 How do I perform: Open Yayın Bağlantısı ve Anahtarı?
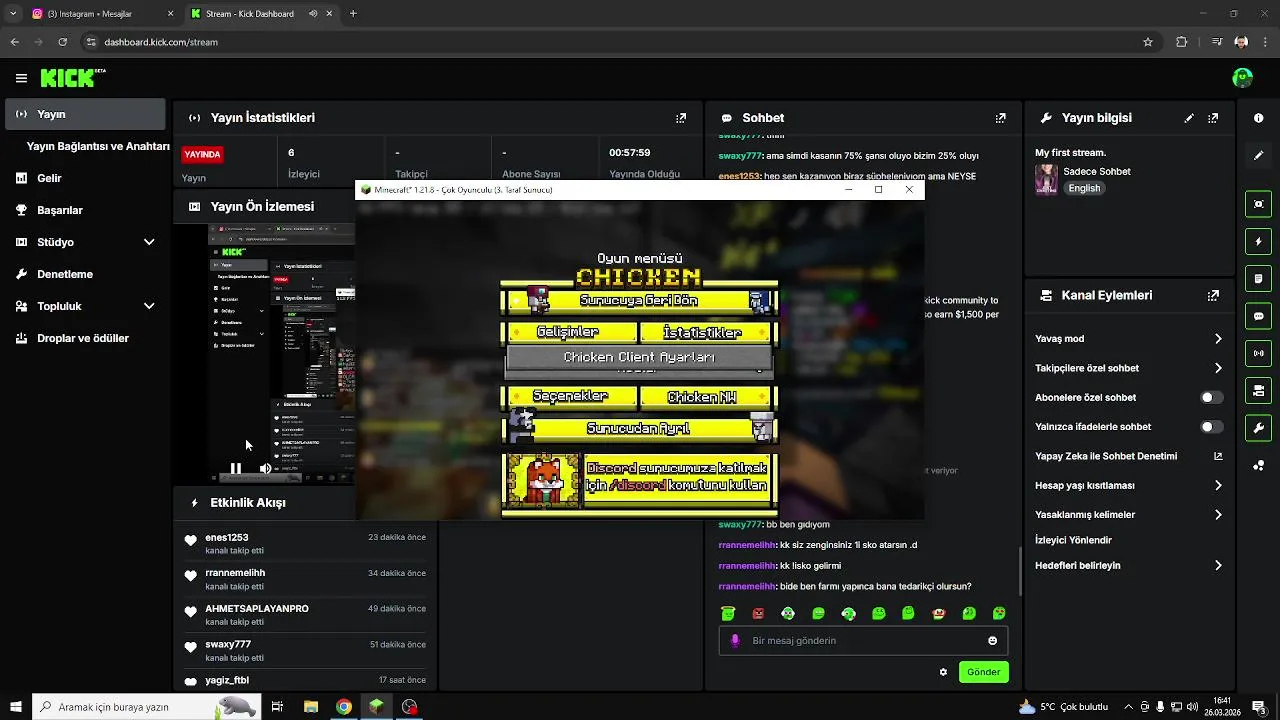click(98, 146)
